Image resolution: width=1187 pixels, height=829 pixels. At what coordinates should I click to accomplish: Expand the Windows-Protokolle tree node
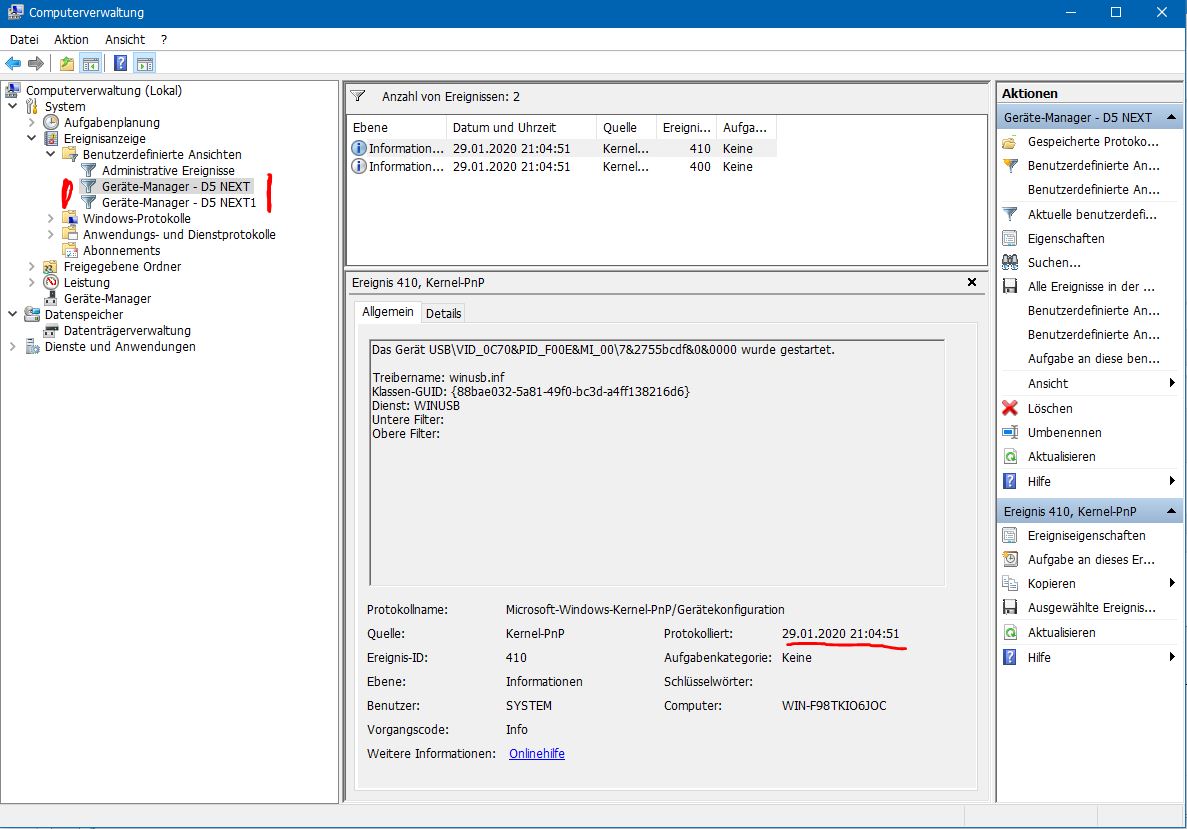tap(51, 218)
